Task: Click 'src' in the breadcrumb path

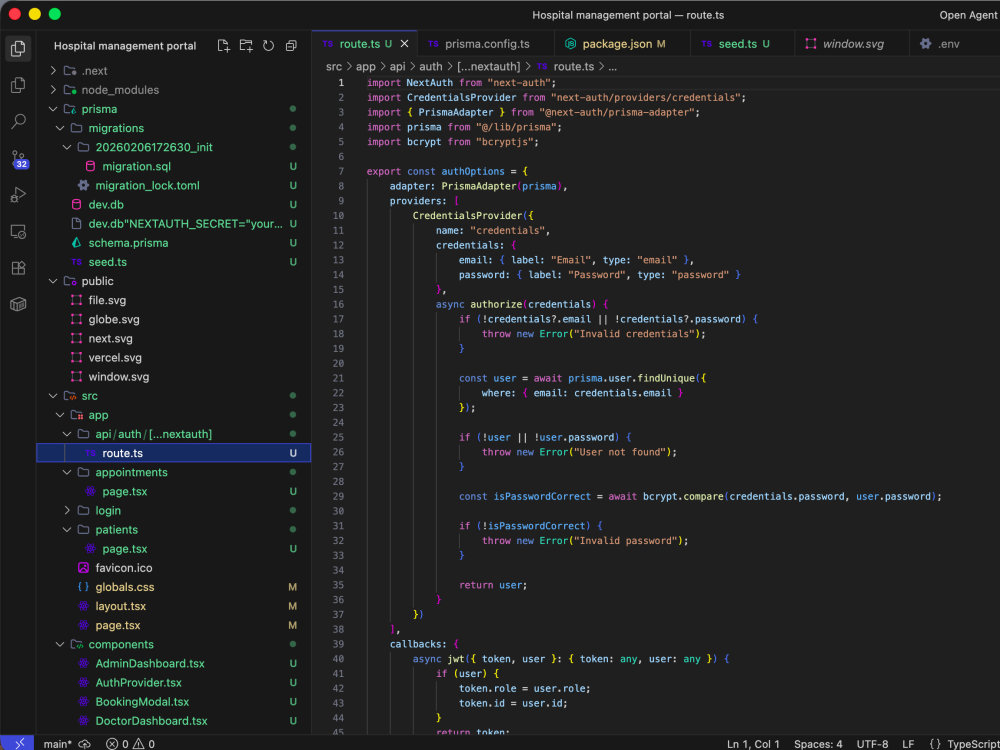Action: [x=334, y=66]
